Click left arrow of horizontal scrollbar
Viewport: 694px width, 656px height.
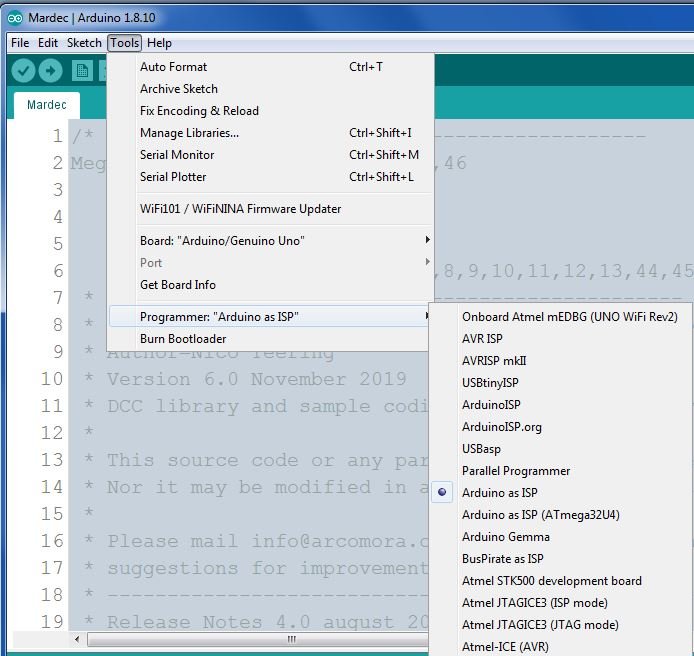78,639
